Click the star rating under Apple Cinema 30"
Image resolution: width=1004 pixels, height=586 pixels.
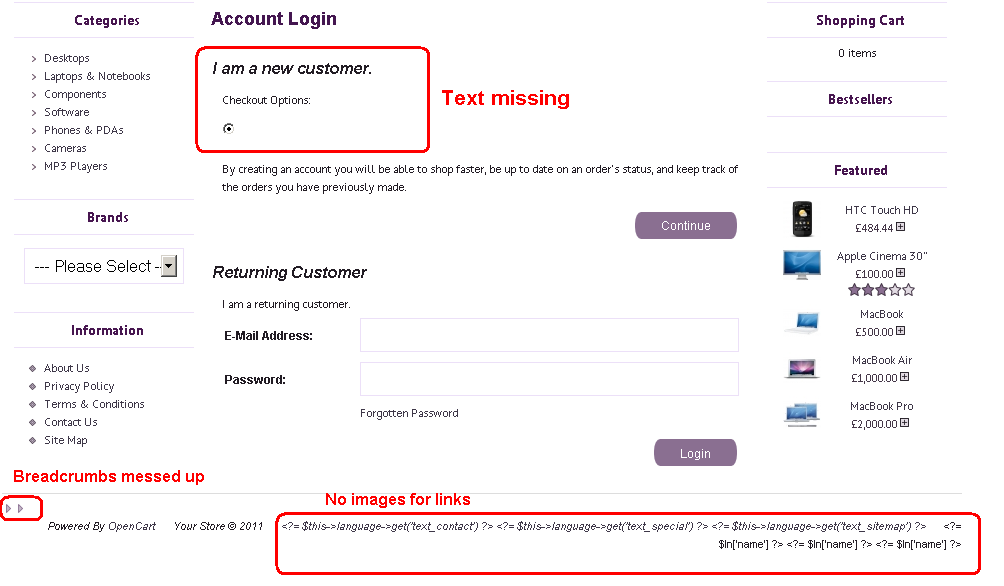(881, 290)
